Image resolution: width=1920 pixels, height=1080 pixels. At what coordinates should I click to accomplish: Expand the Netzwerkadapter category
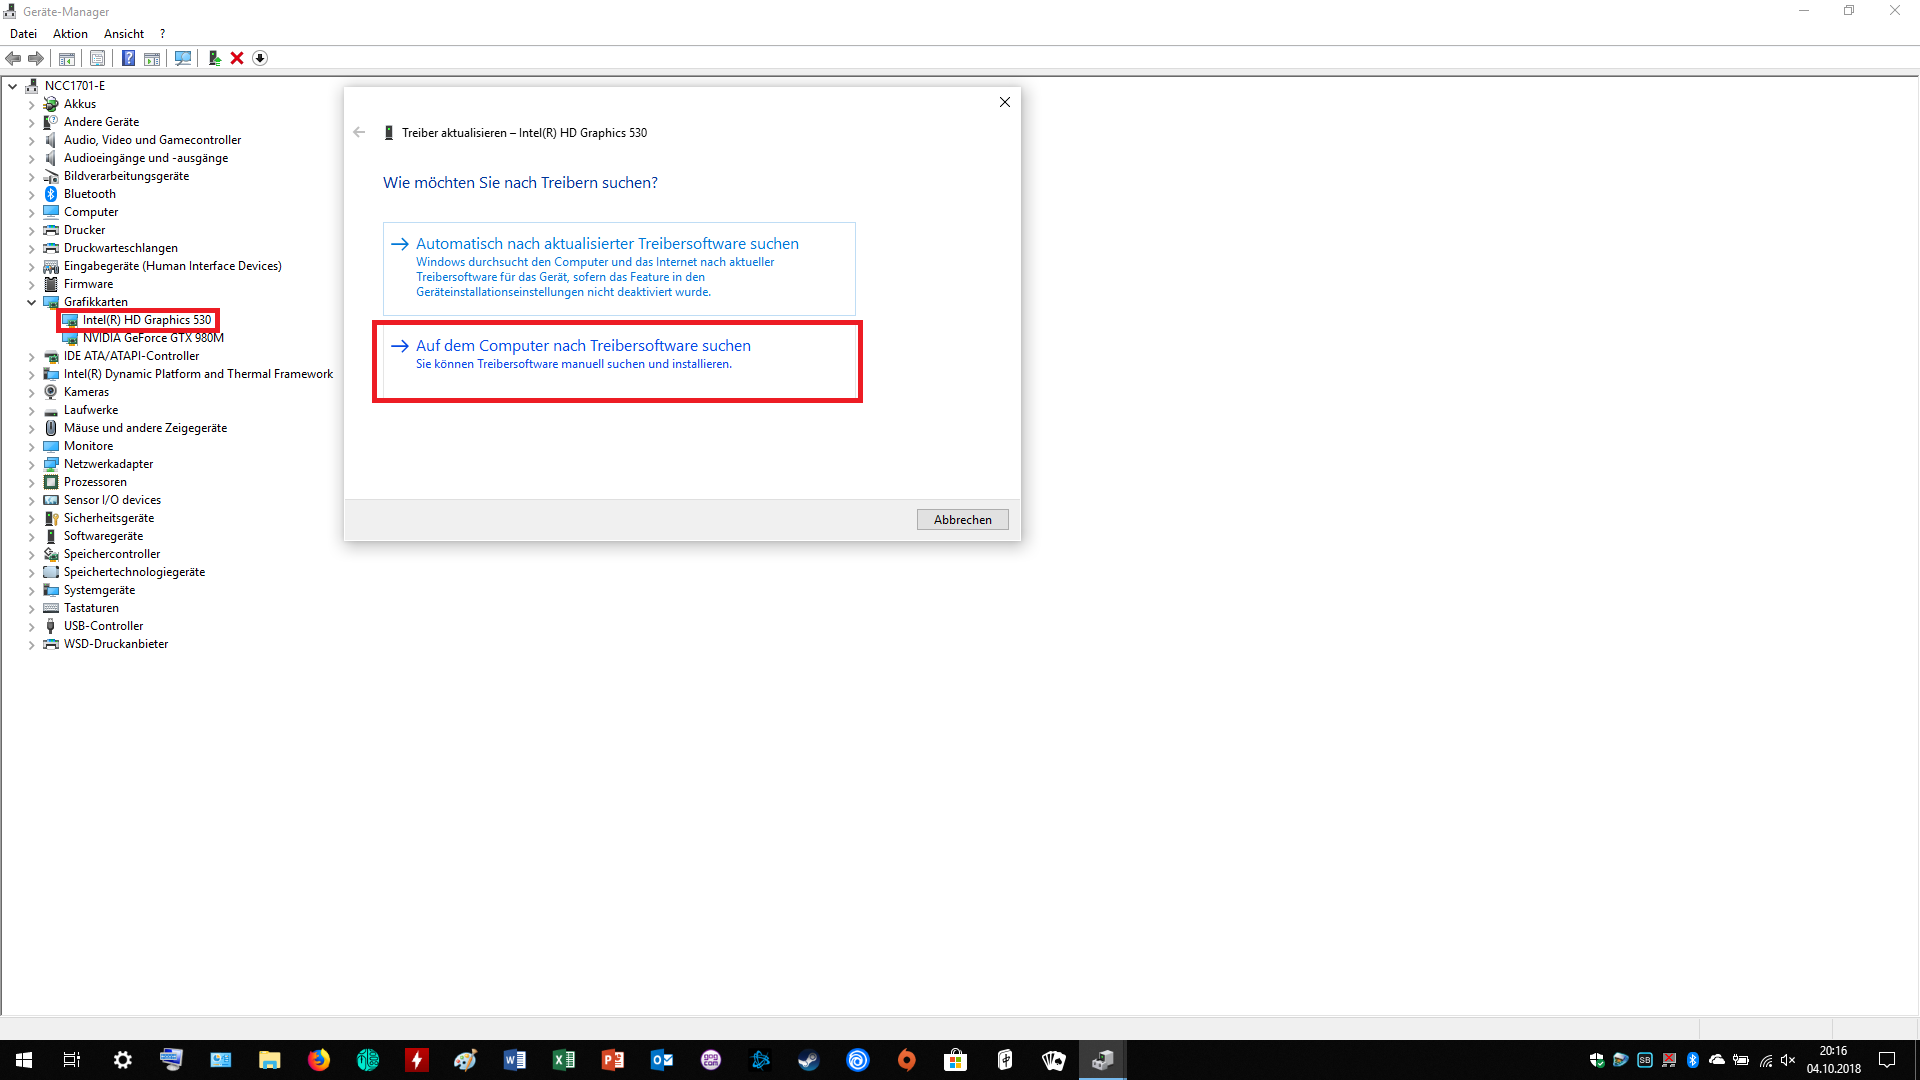[x=31, y=465]
